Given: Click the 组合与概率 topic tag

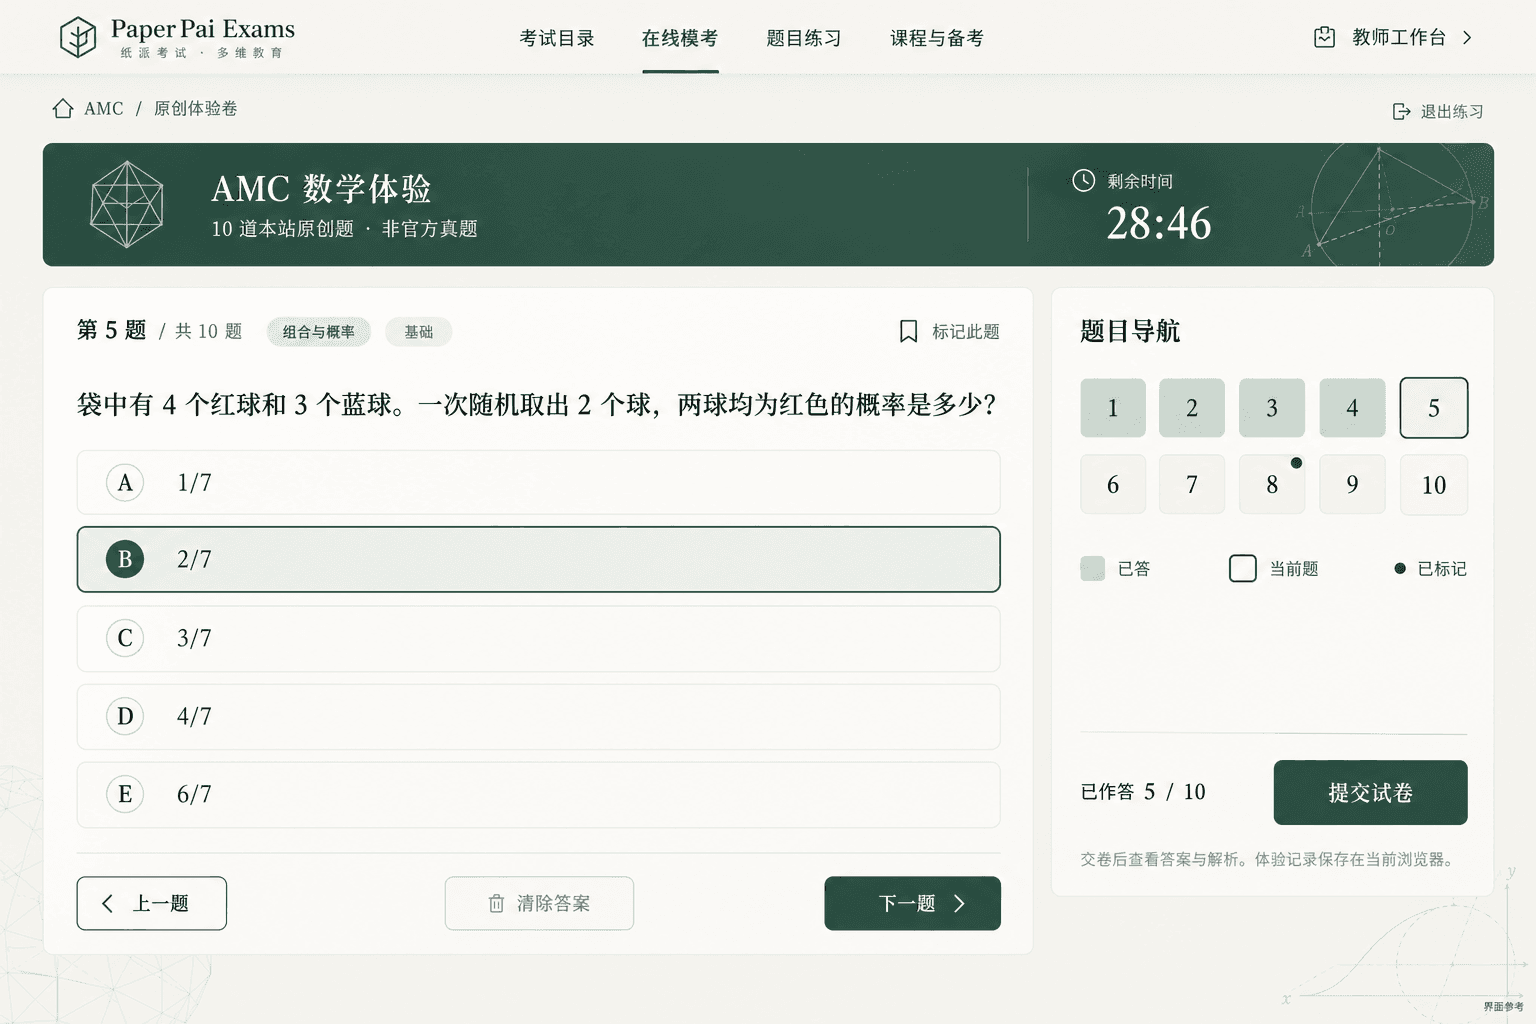Looking at the screenshot, I should coord(319,332).
